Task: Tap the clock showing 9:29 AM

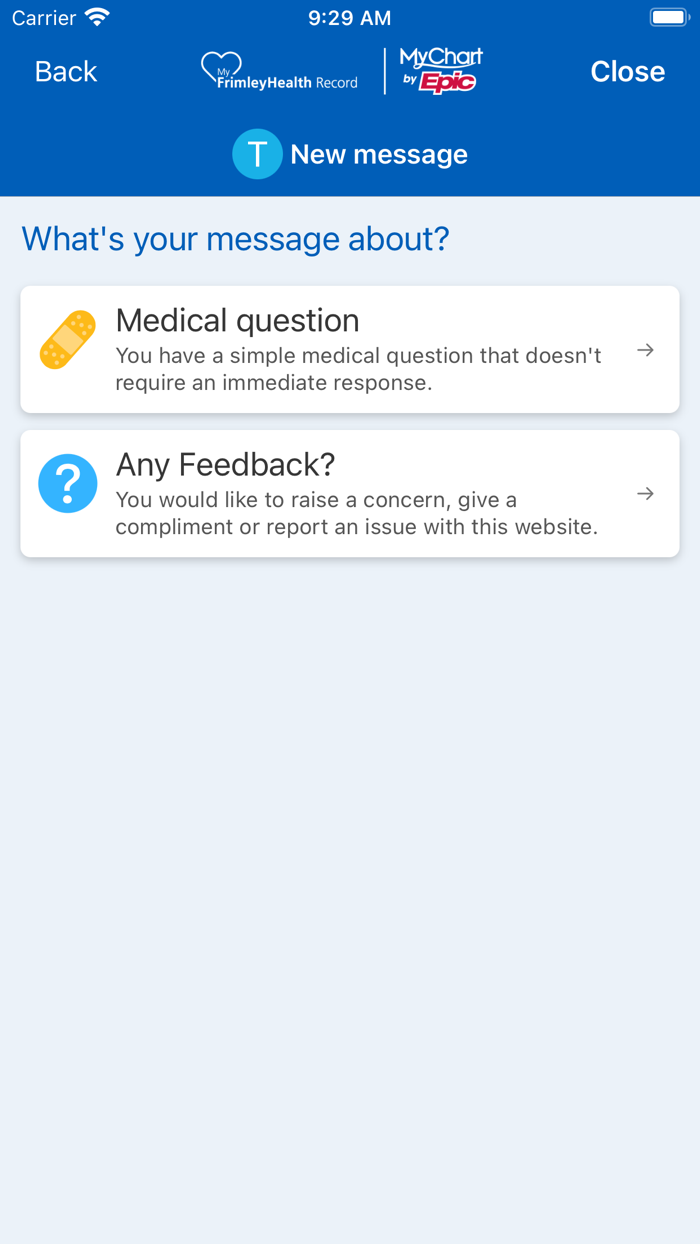Action: coord(349,16)
